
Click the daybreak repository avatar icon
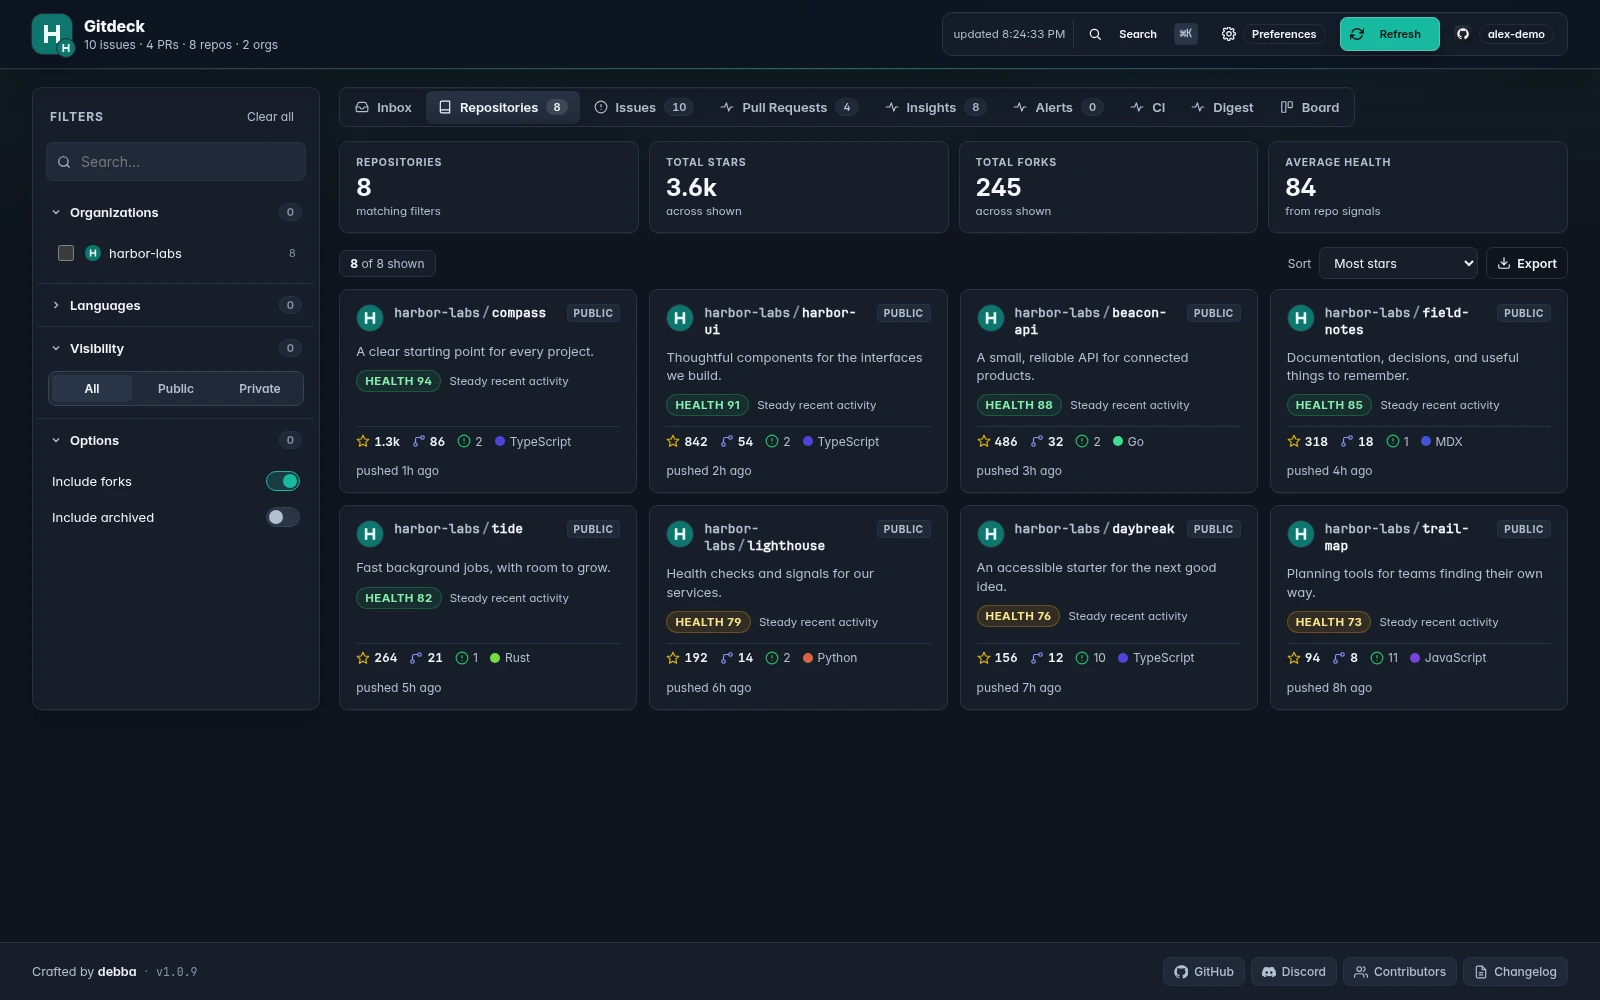tap(990, 534)
